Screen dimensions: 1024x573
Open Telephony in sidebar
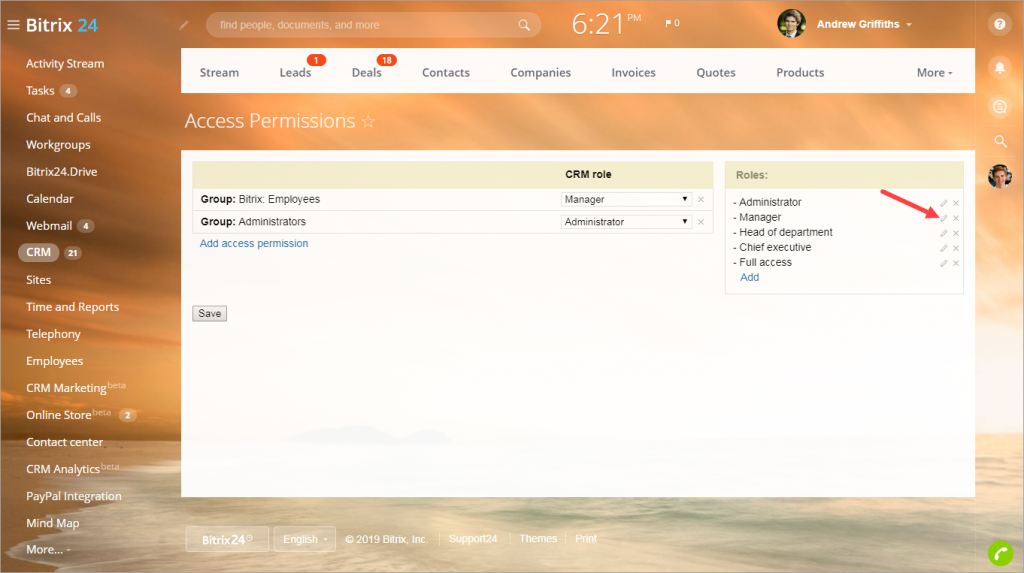click(53, 334)
